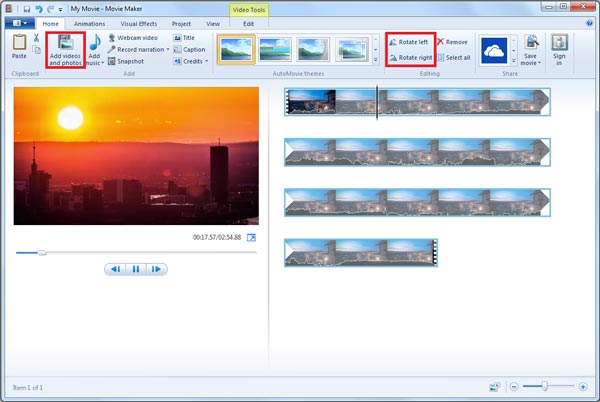Apply the third AutoMovie theme thumbnail
The width and height of the screenshot is (600, 402).
(313, 49)
